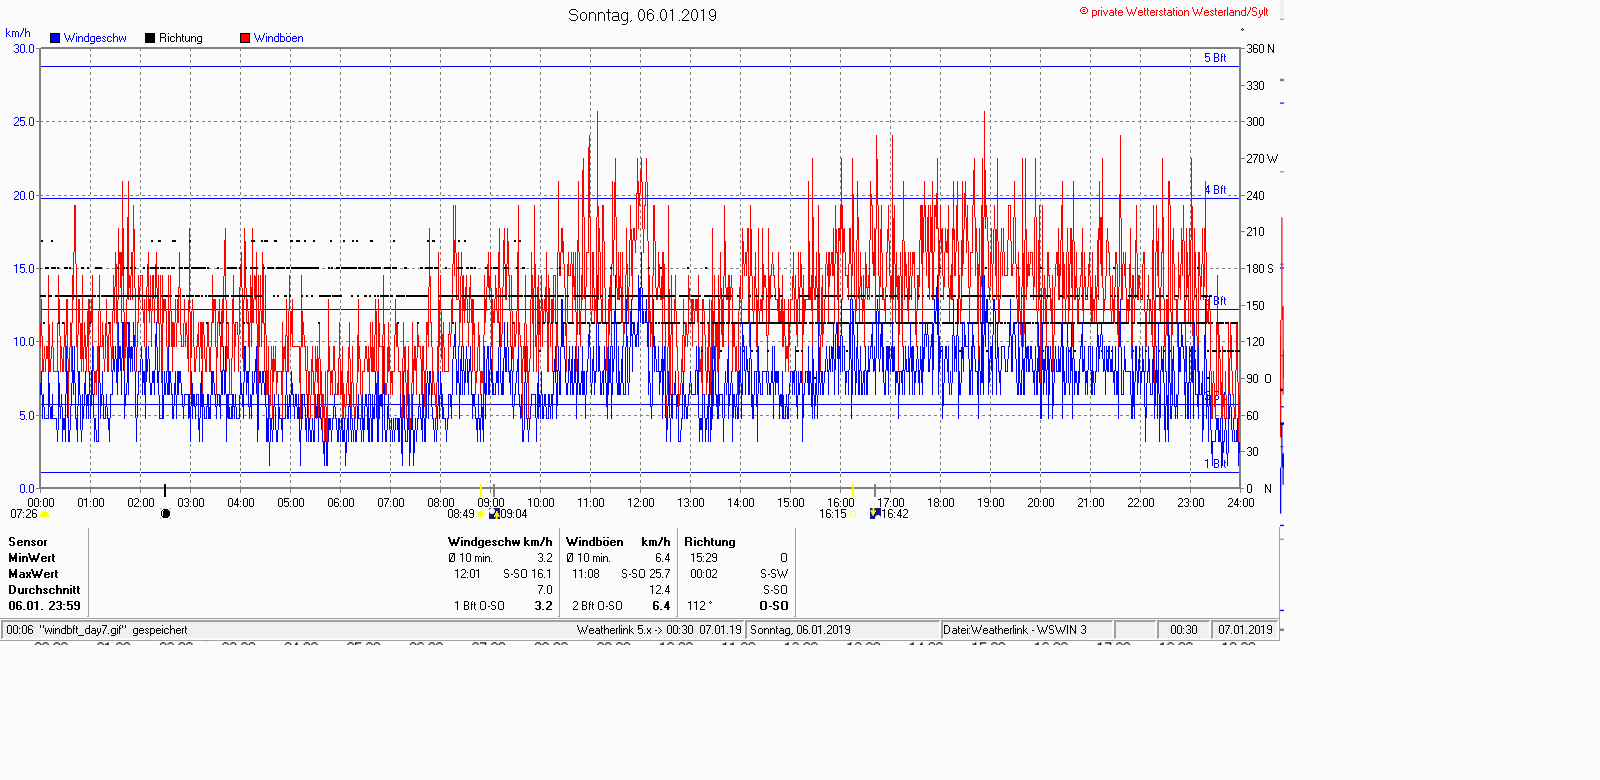Image resolution: width=1600 pixels, height=780 pixels.
Task: Click Sonntag, 06.01.2019 in the status bar
Action: click(800, 630)
